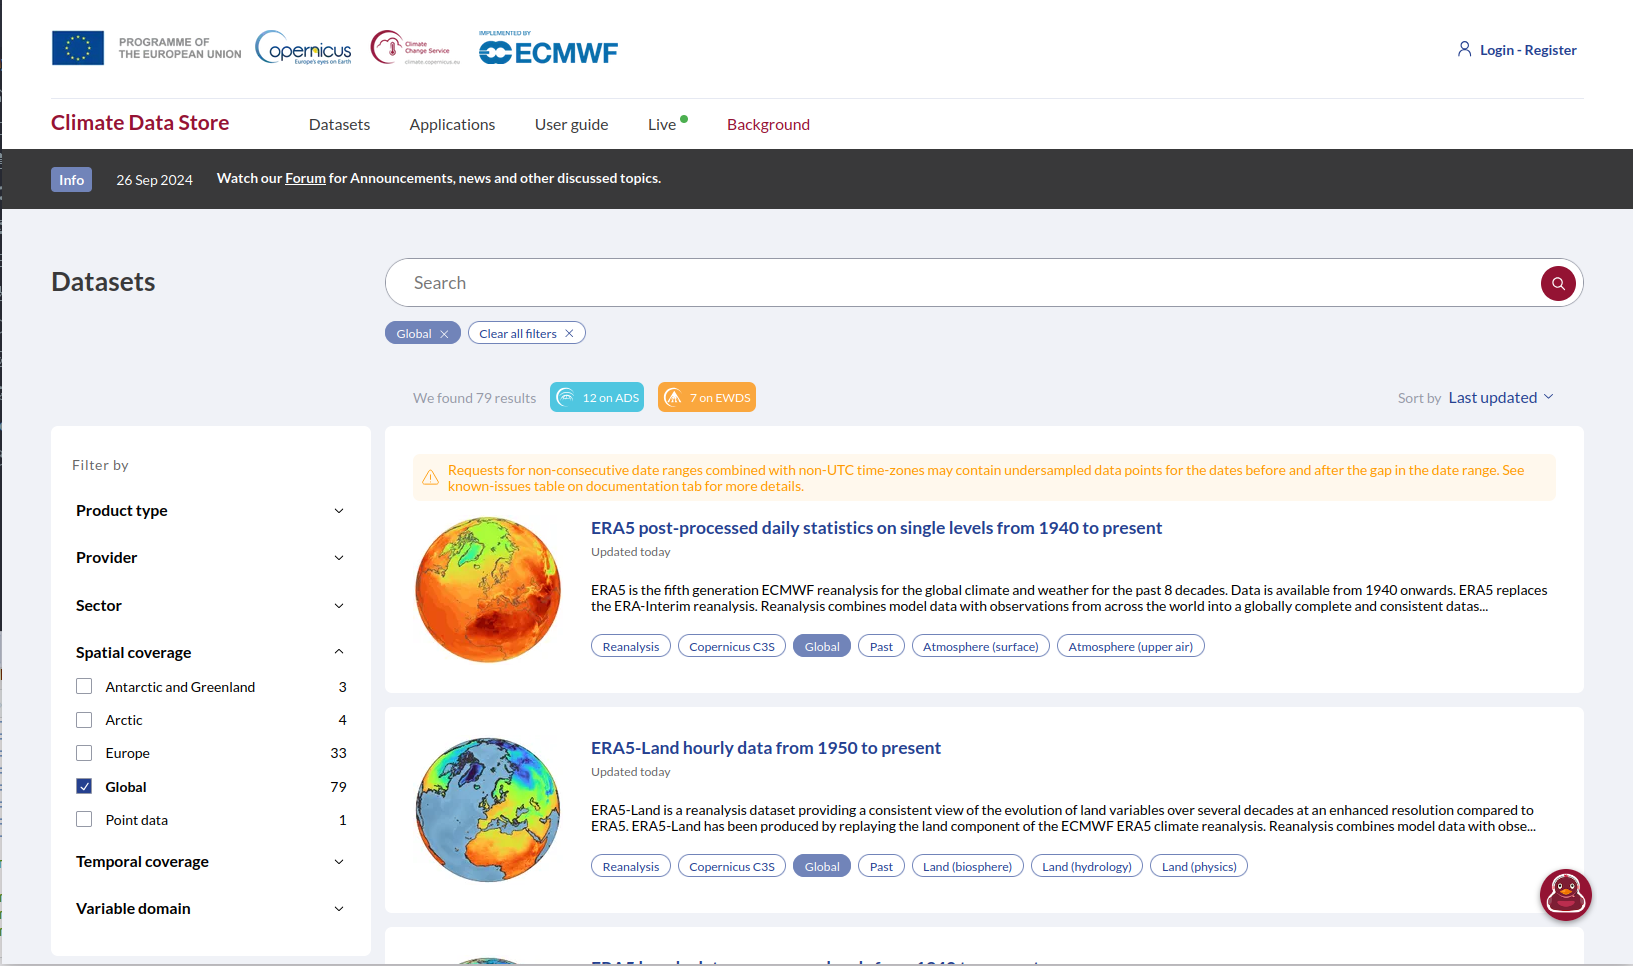The width and height of the screenshot is (1633, 966).
Task: Open the 12 on ADS badge
Action: pyautogui.click(x=597, y=397)
